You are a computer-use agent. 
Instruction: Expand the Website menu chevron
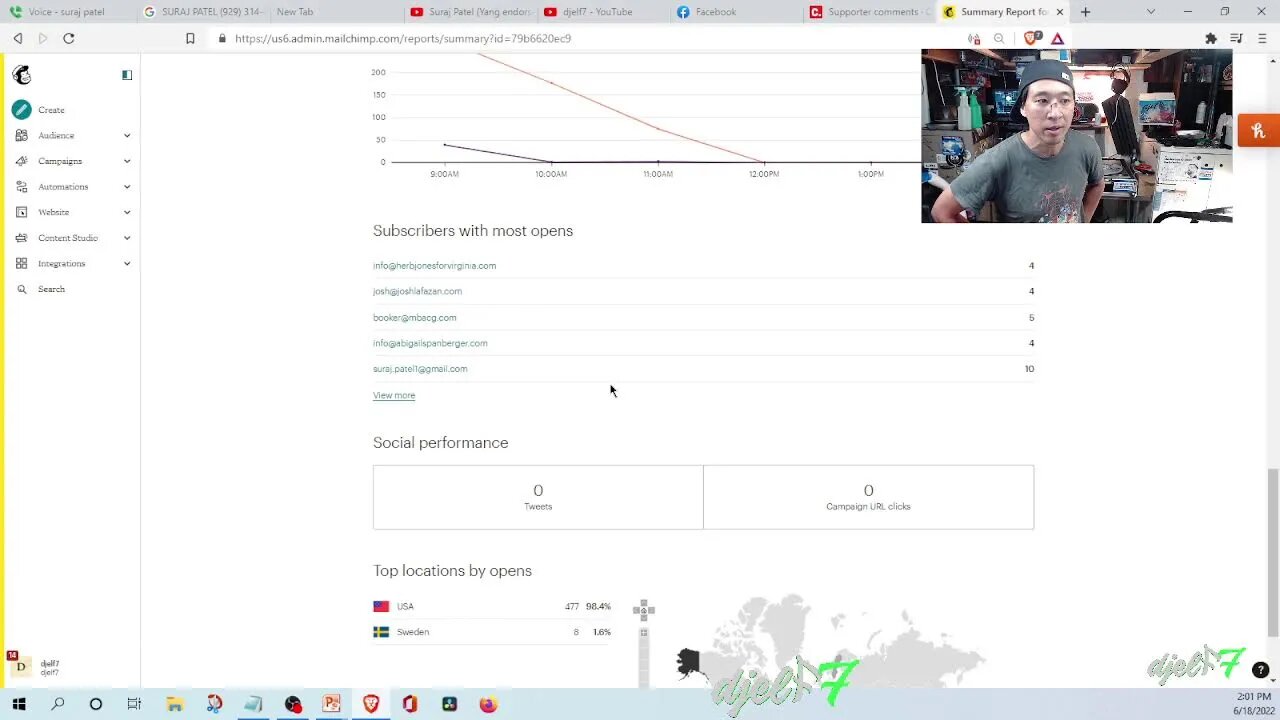tap(127, 212)
